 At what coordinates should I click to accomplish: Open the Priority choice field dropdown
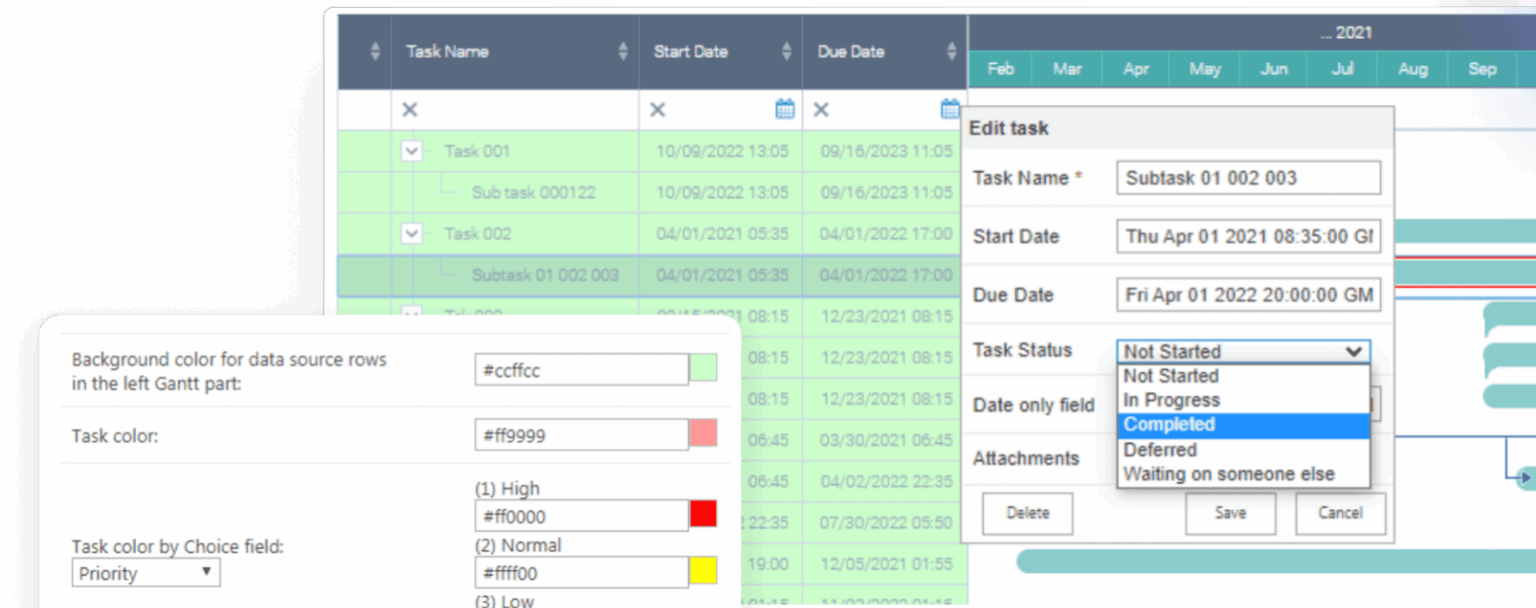tap(145, 572)
